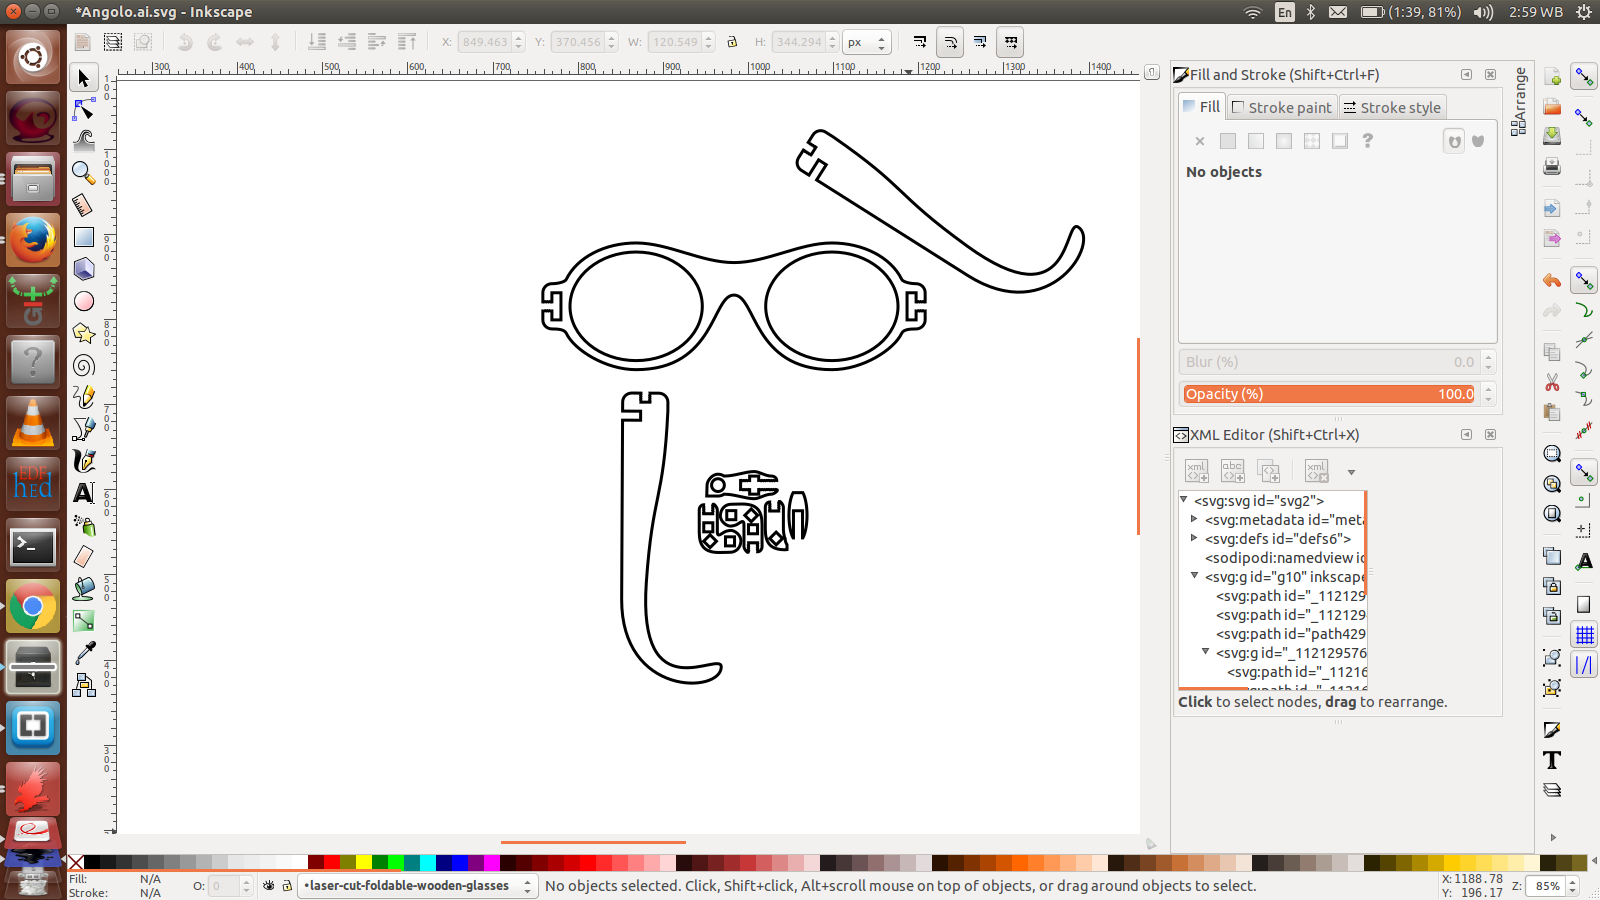Select the Rectangle tool

click(84, 237)
